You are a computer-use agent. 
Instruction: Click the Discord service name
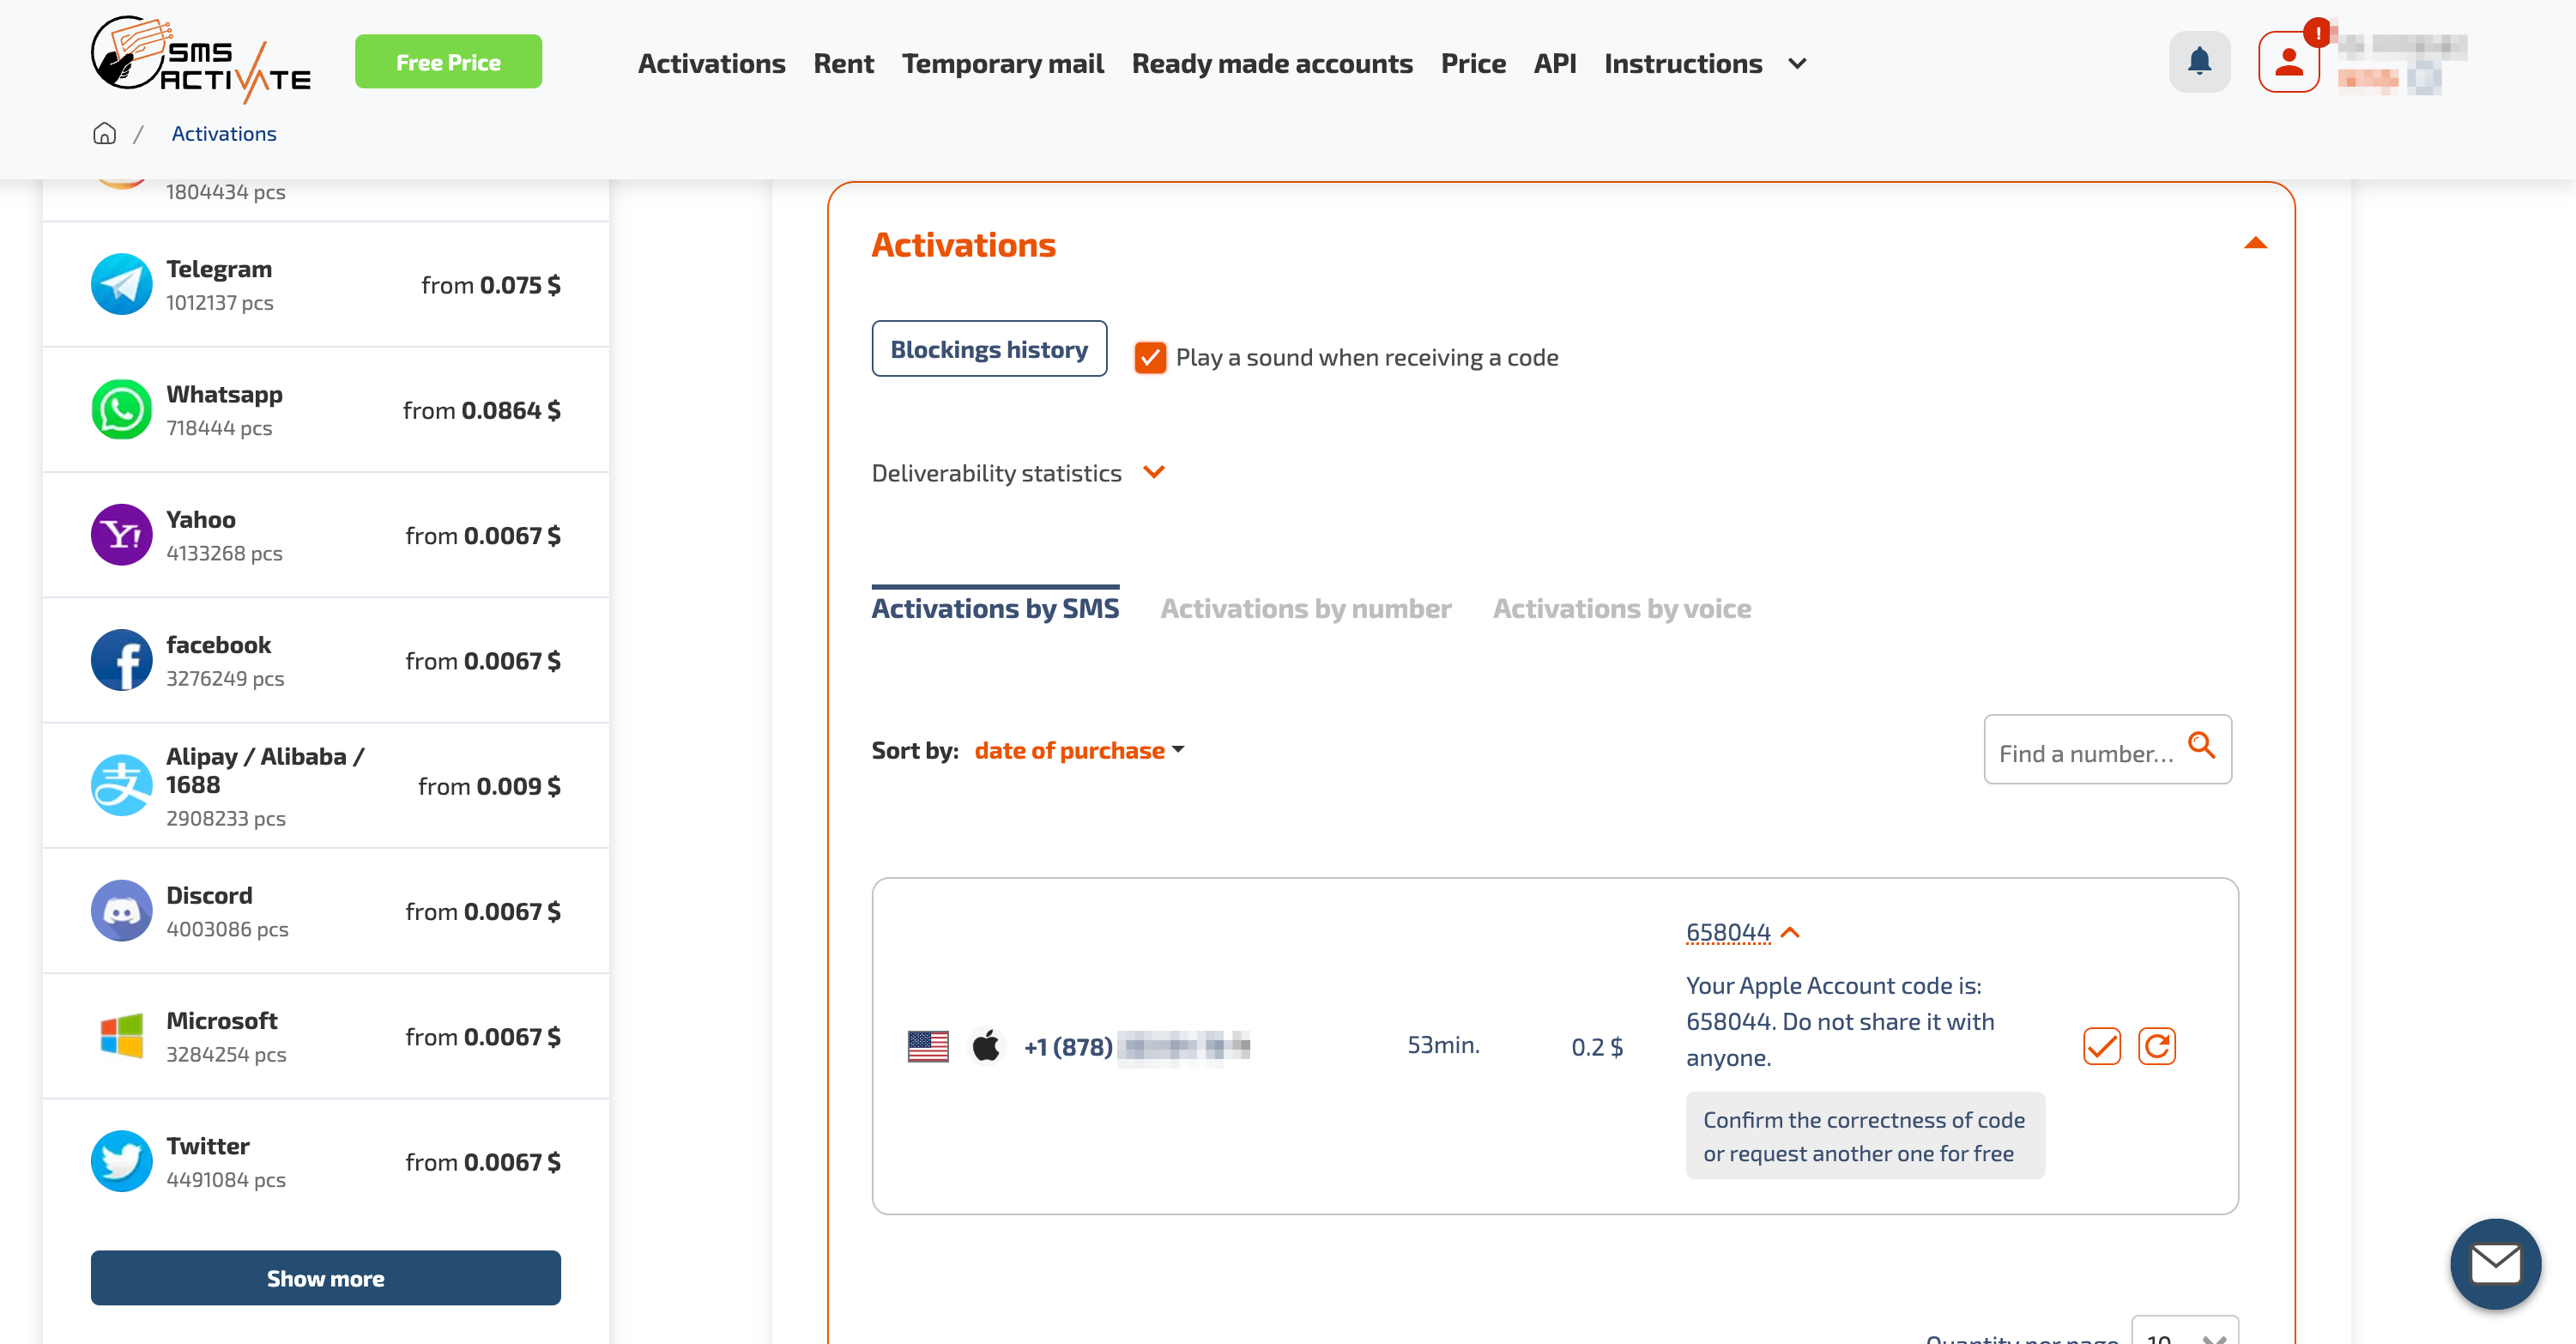(209, 895)
